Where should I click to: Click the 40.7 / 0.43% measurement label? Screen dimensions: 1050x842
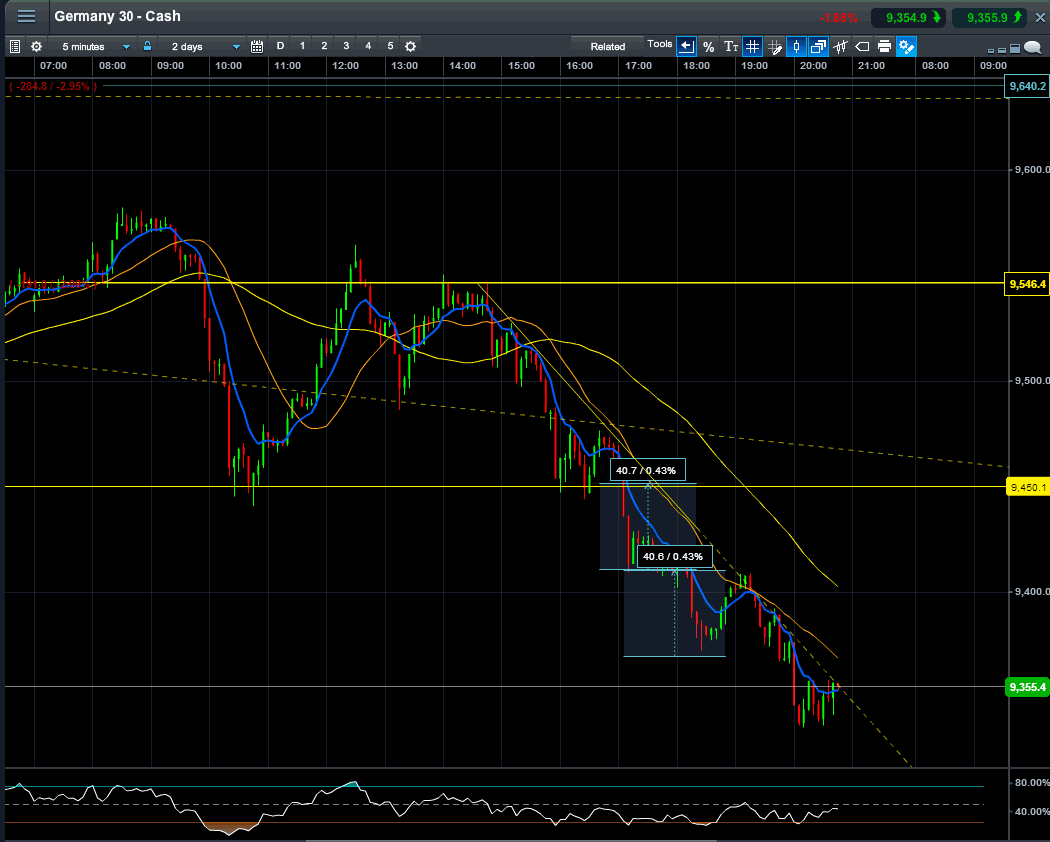click(646, 470)
